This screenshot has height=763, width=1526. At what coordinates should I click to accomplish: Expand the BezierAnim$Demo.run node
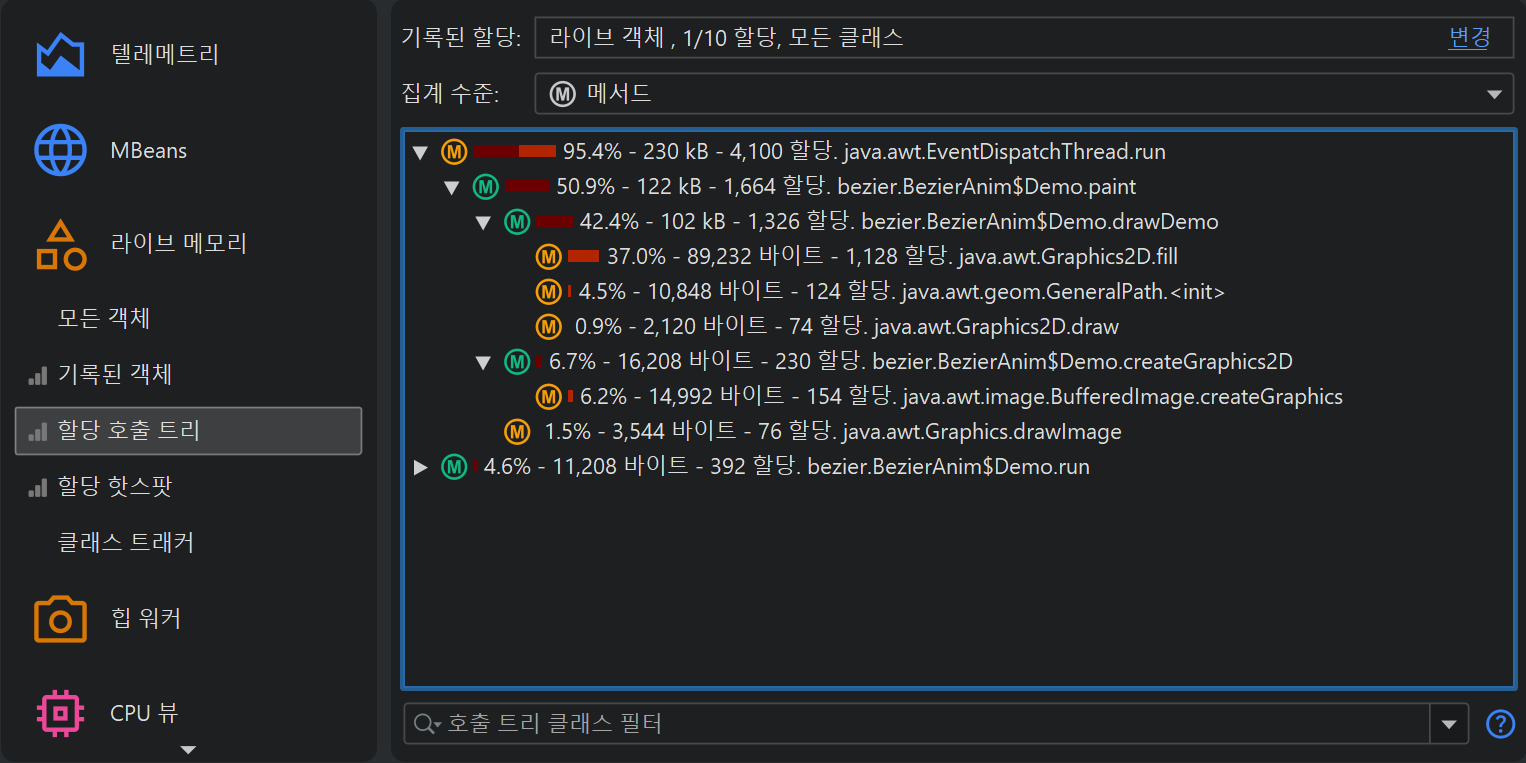(420, 467)
